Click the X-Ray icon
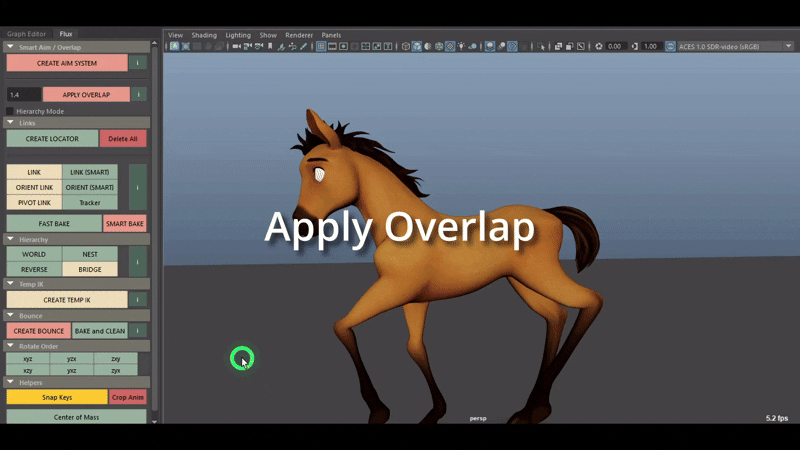Screen dimensions: 800x450 [x=558, y=46]
